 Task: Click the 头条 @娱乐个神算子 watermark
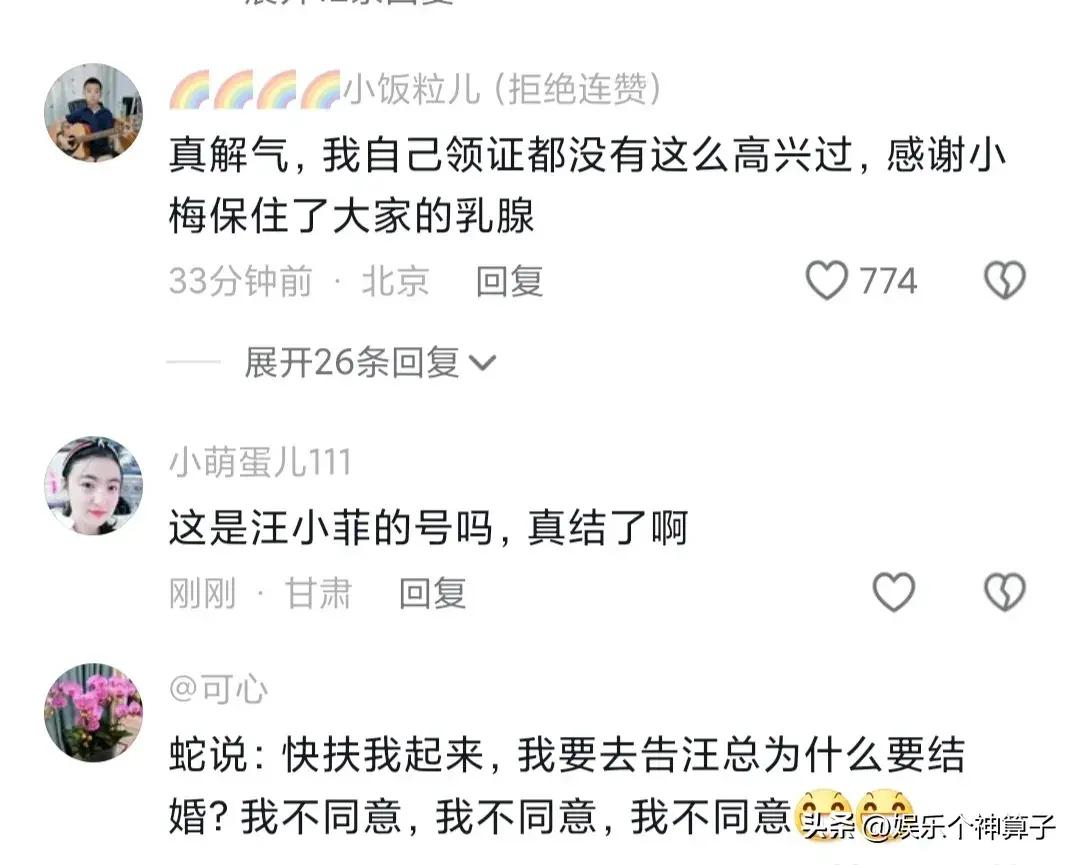click(x=929, y=826)
